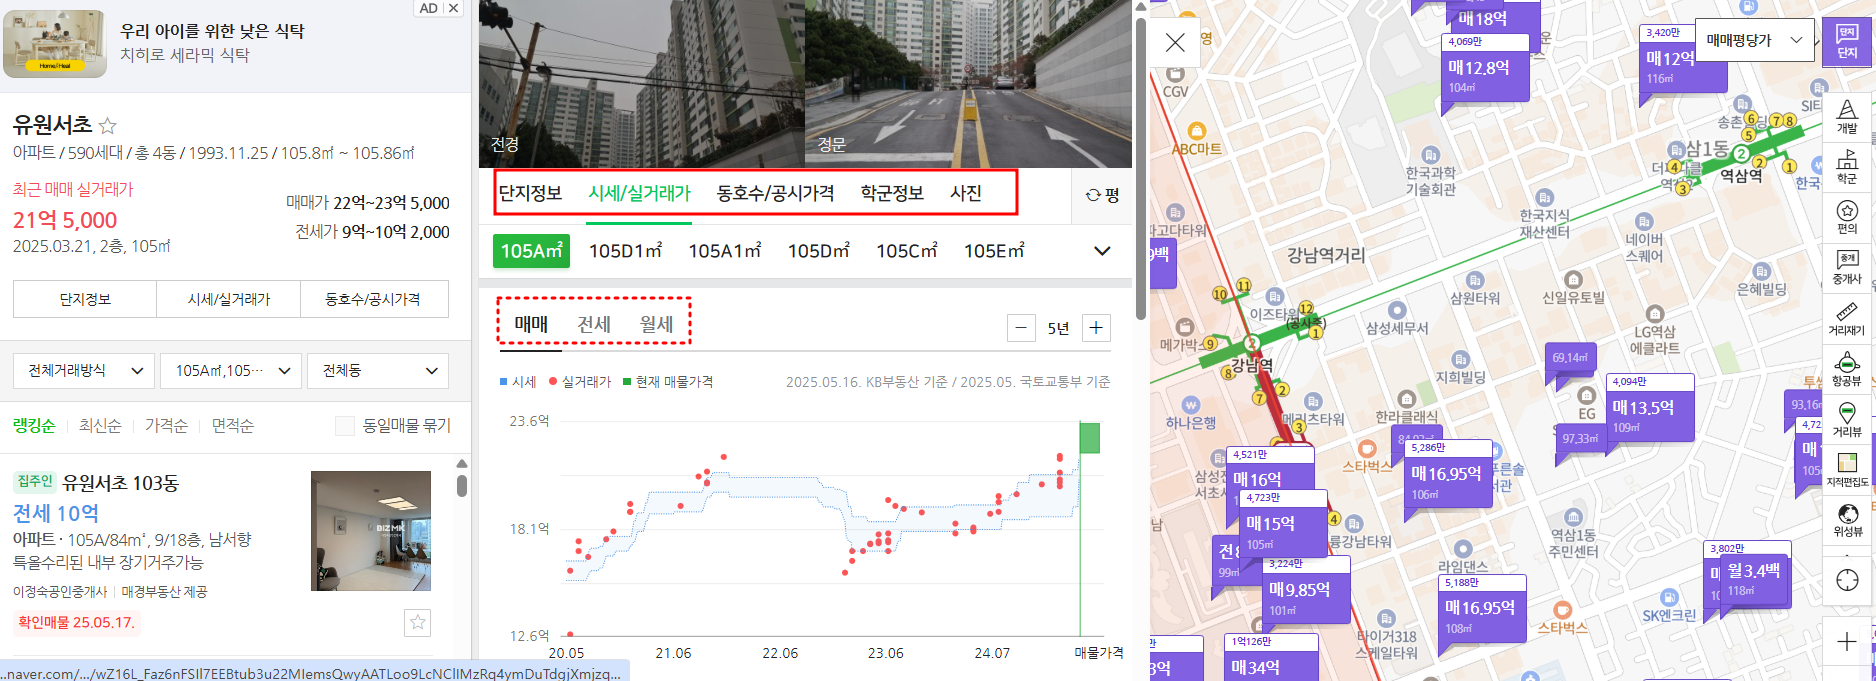1876x681 pixels.
Task: Click the left panel 시세/실거래가 button
Action: pyautogui.click(x=229, y=299)
